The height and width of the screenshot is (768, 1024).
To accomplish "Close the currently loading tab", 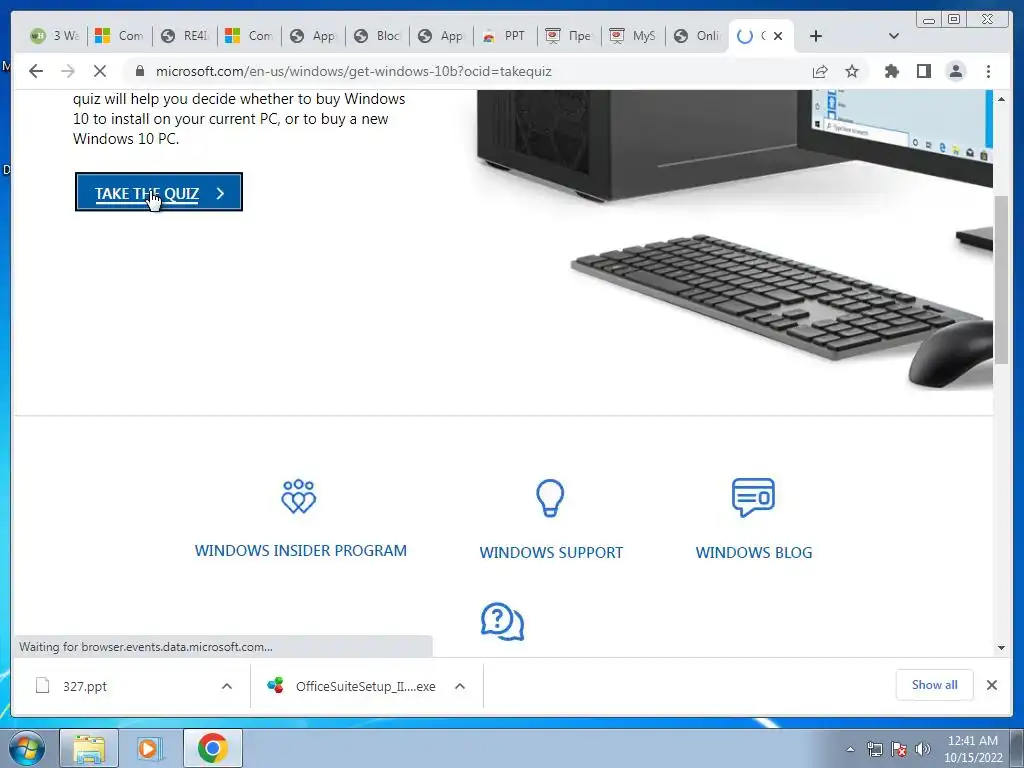I will coord(778,36).
